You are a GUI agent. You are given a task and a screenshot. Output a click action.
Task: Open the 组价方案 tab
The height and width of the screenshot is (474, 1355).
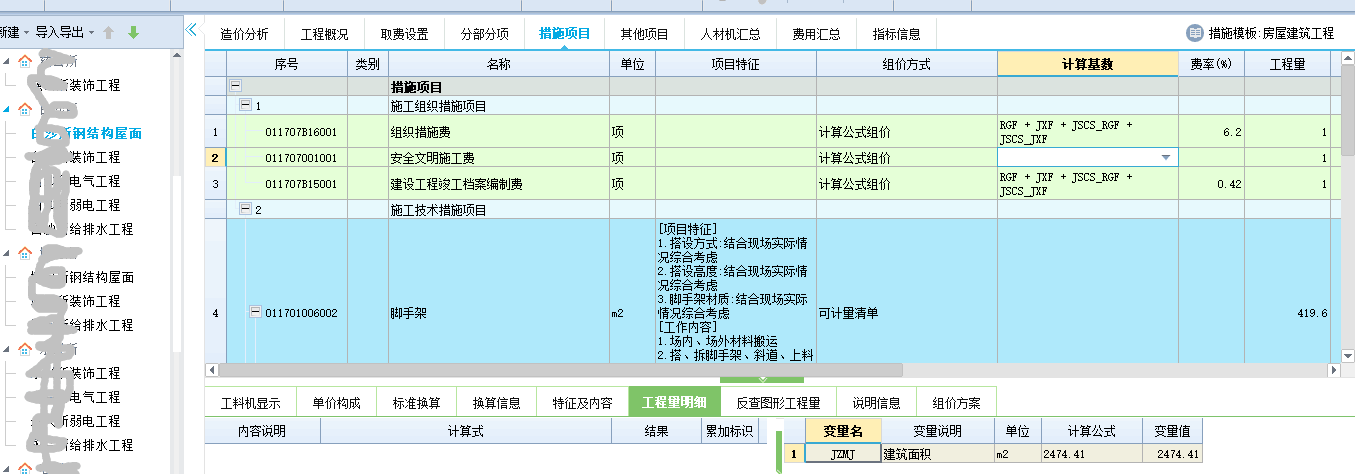point(956,403)
